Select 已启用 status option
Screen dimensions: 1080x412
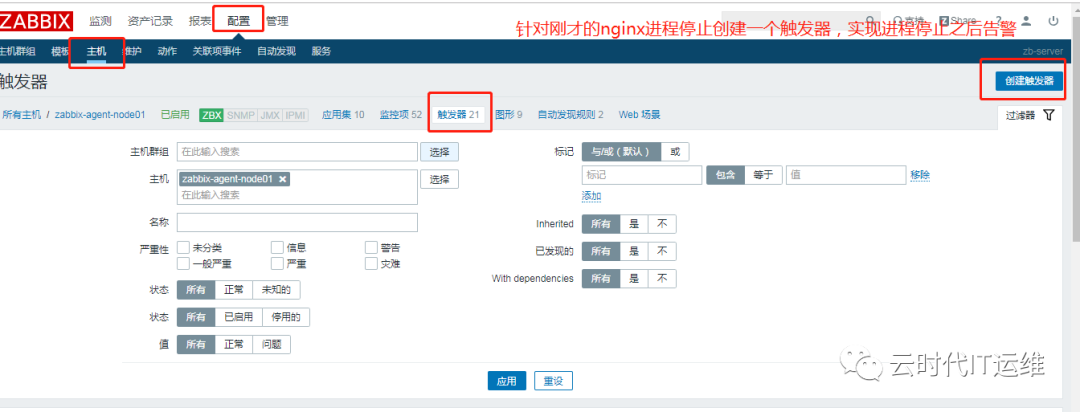[x=238, y=317]
